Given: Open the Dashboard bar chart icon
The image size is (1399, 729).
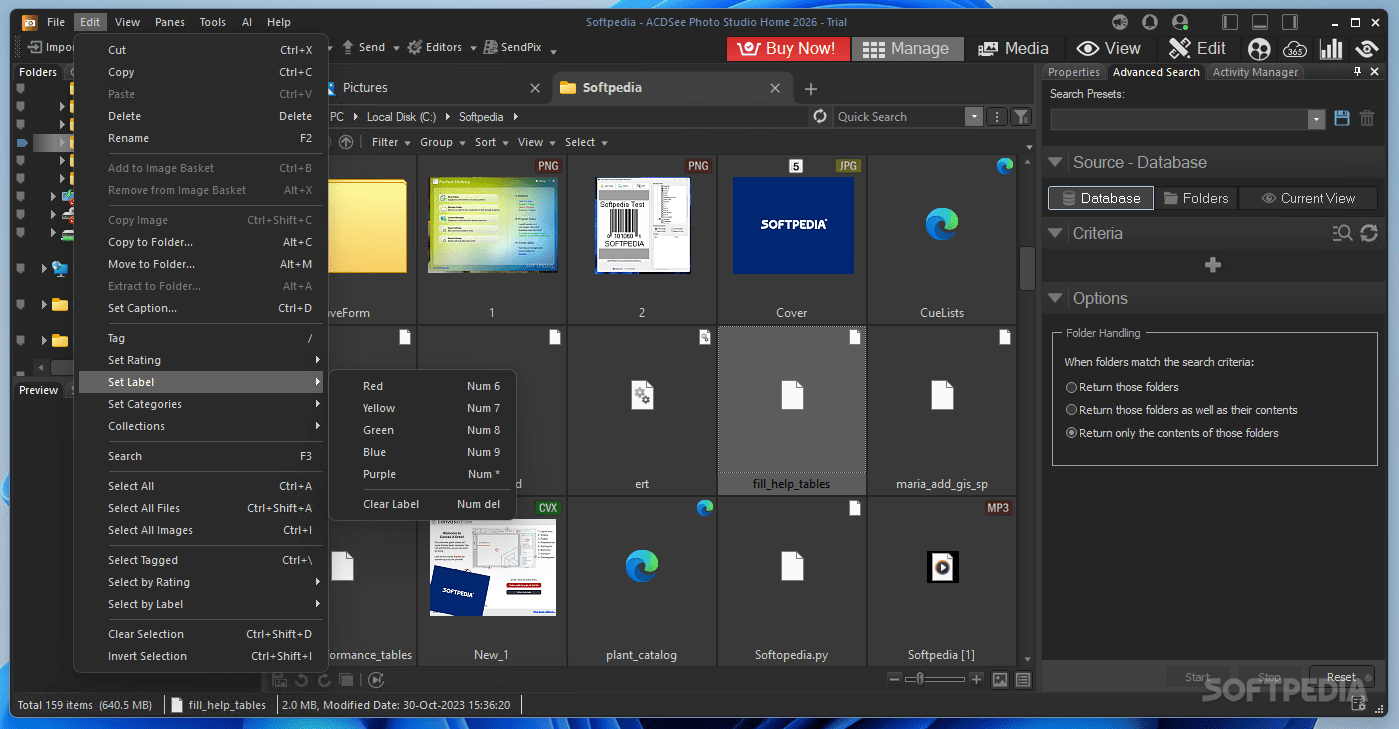Looking at the screenshot, I should [x=1331, y=48].
